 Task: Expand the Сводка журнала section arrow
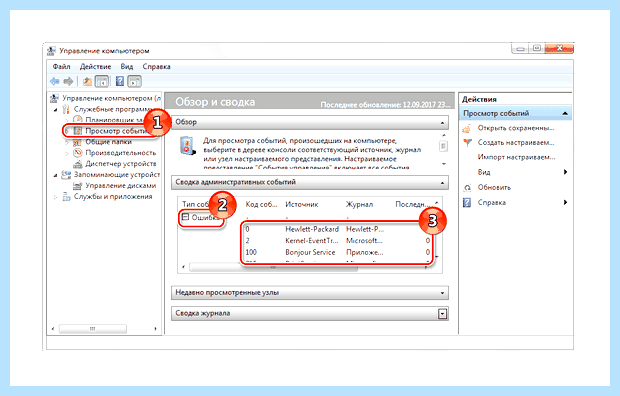coord(442,314)
